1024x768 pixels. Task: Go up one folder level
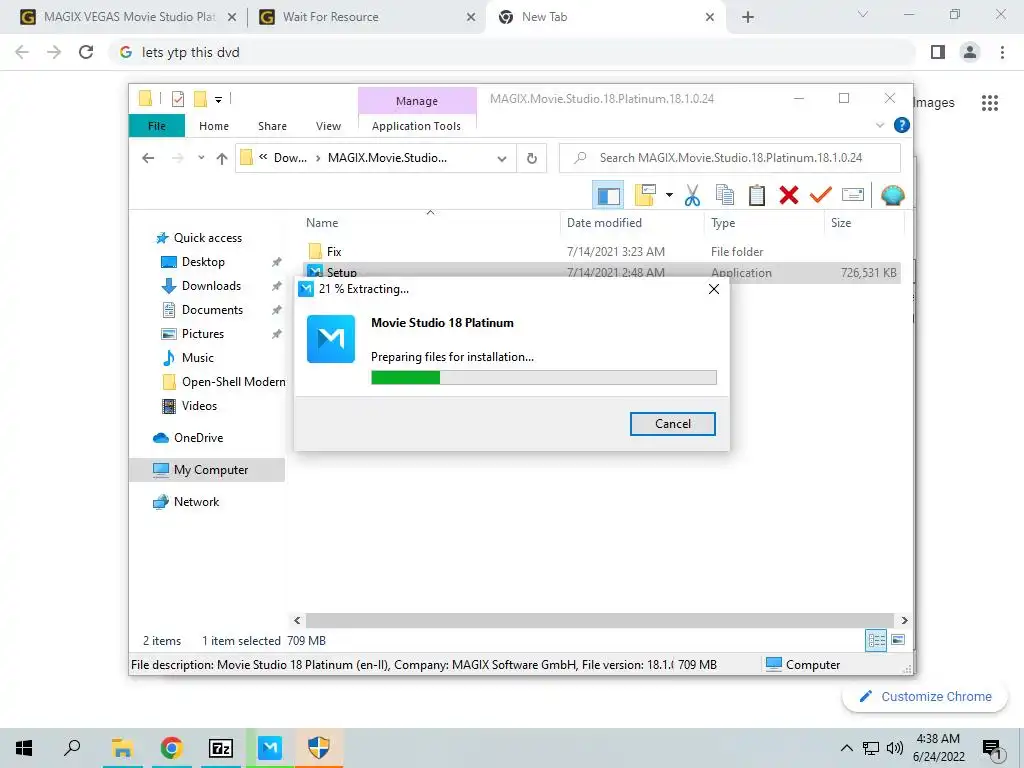[x=222, y=158]
